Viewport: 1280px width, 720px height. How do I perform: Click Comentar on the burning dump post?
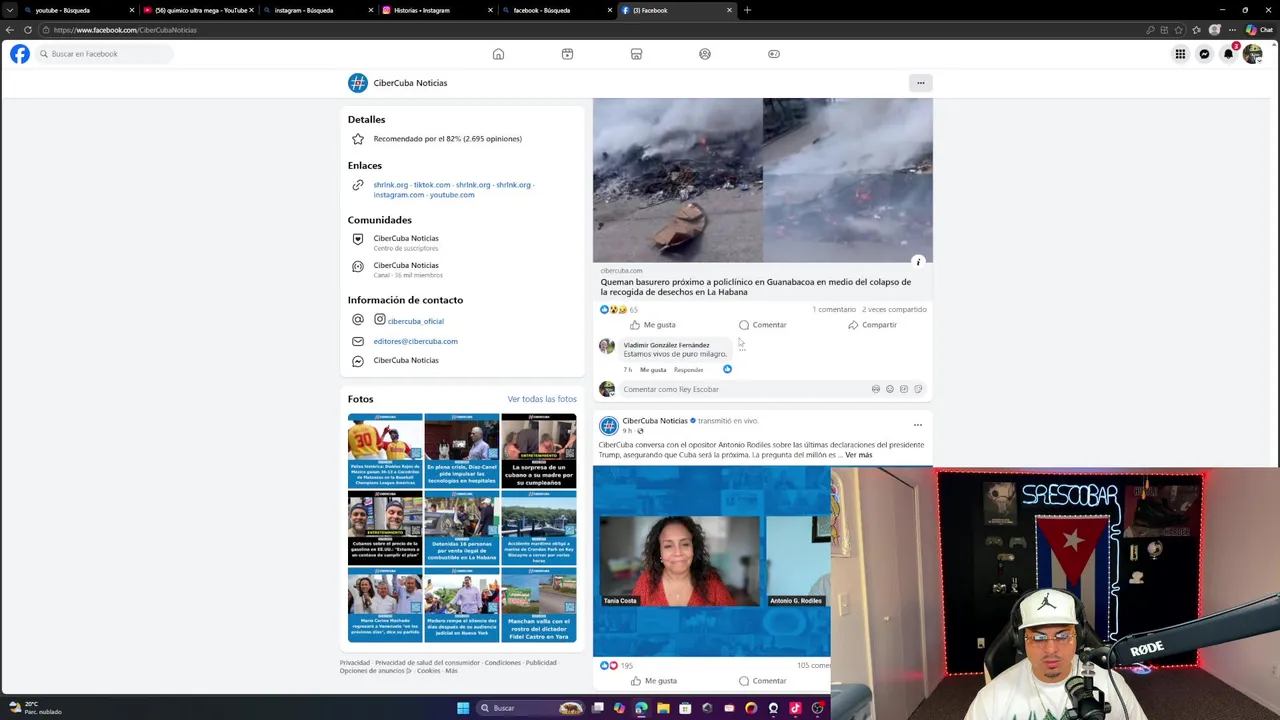(762, 325)
